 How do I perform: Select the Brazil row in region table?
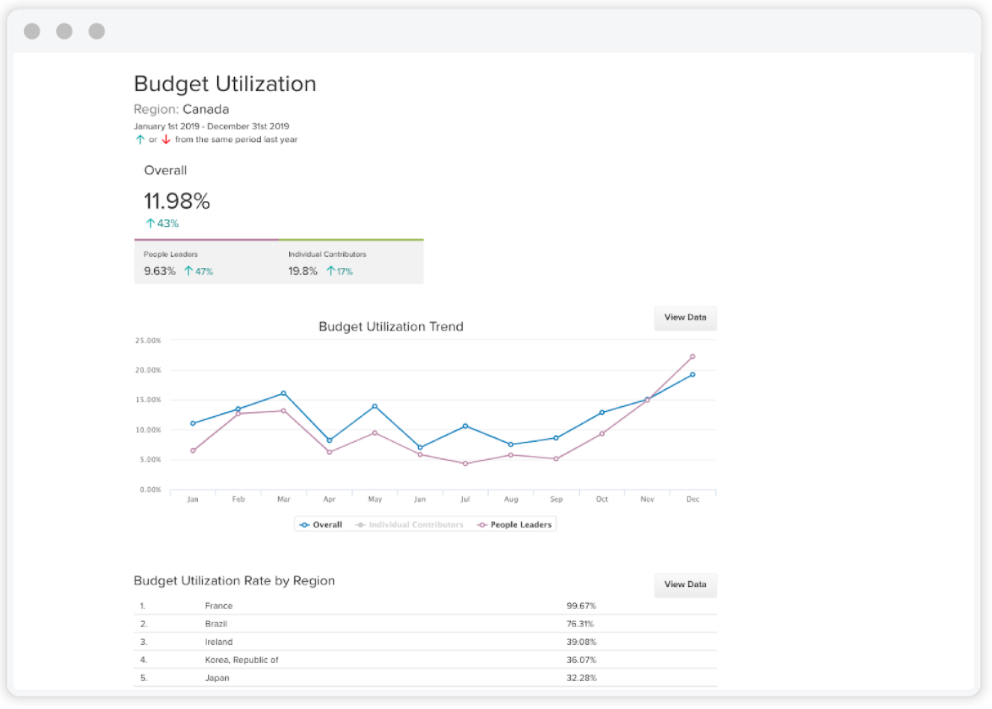coord(425,624)
